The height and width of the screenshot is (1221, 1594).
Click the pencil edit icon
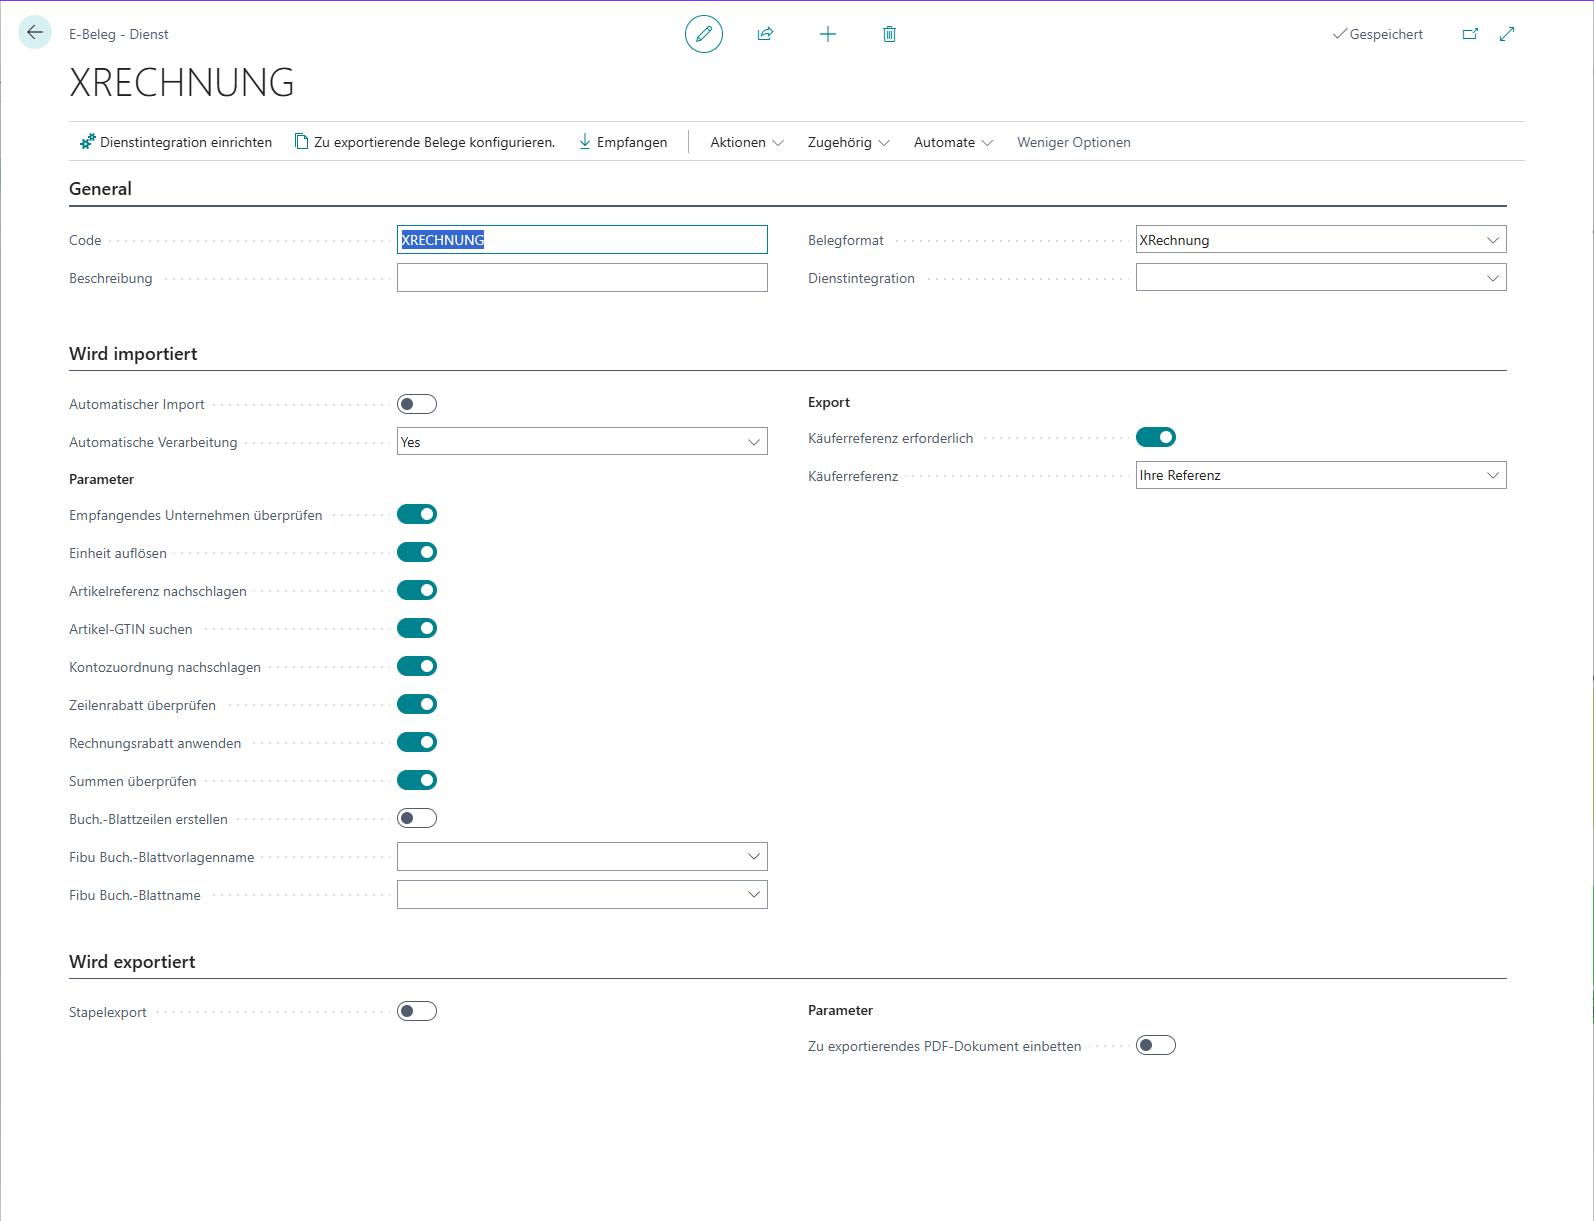[704, 34]
